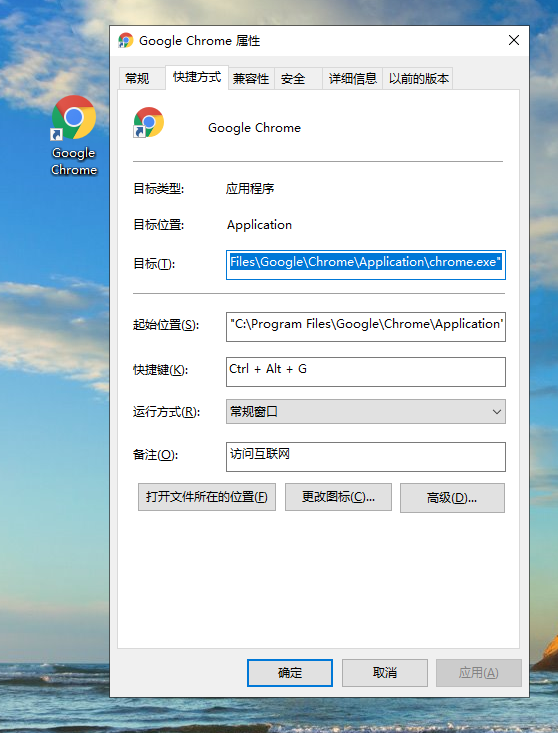Click the Google Chrome name text in panel
The width and height of the screenshot is (558, 733).
pos(254,128)
